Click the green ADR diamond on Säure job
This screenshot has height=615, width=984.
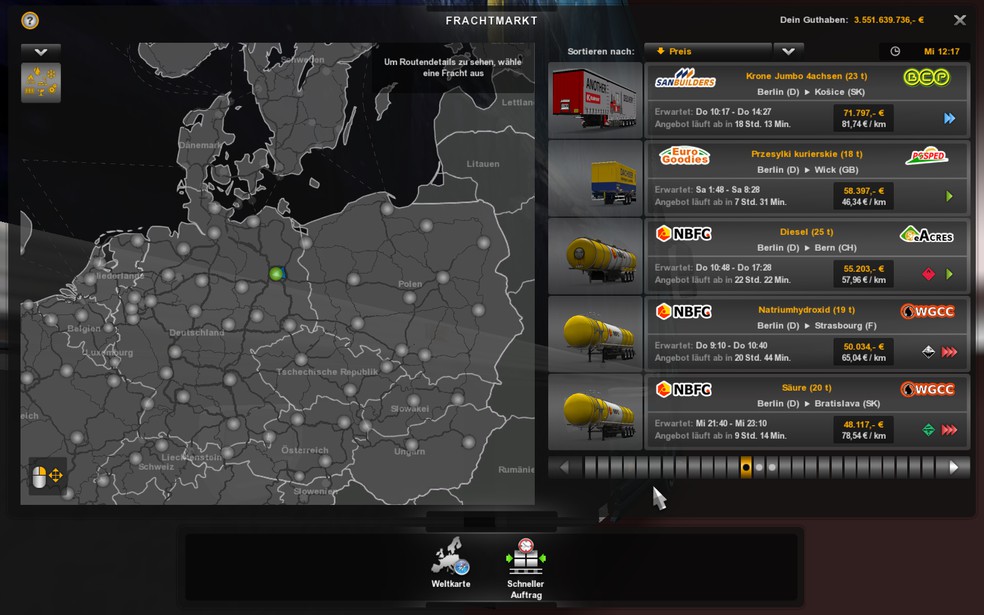(x=928, y=430)
